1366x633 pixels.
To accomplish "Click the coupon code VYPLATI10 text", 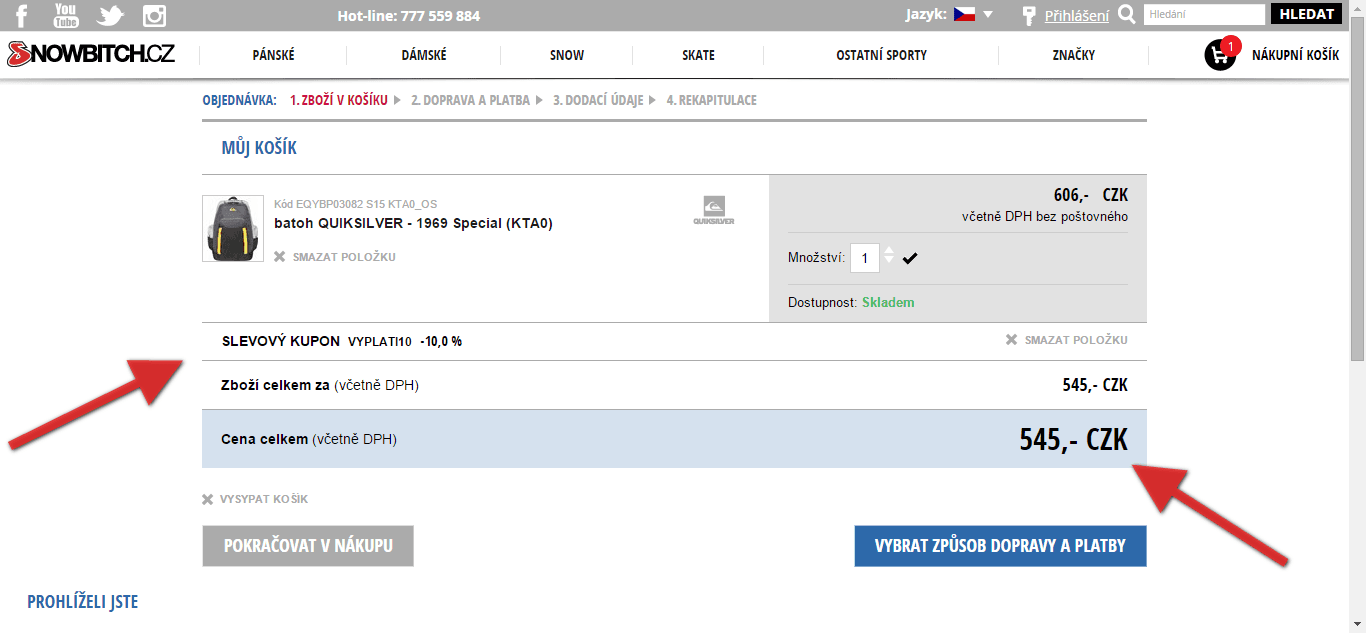I will coord(380,341).
